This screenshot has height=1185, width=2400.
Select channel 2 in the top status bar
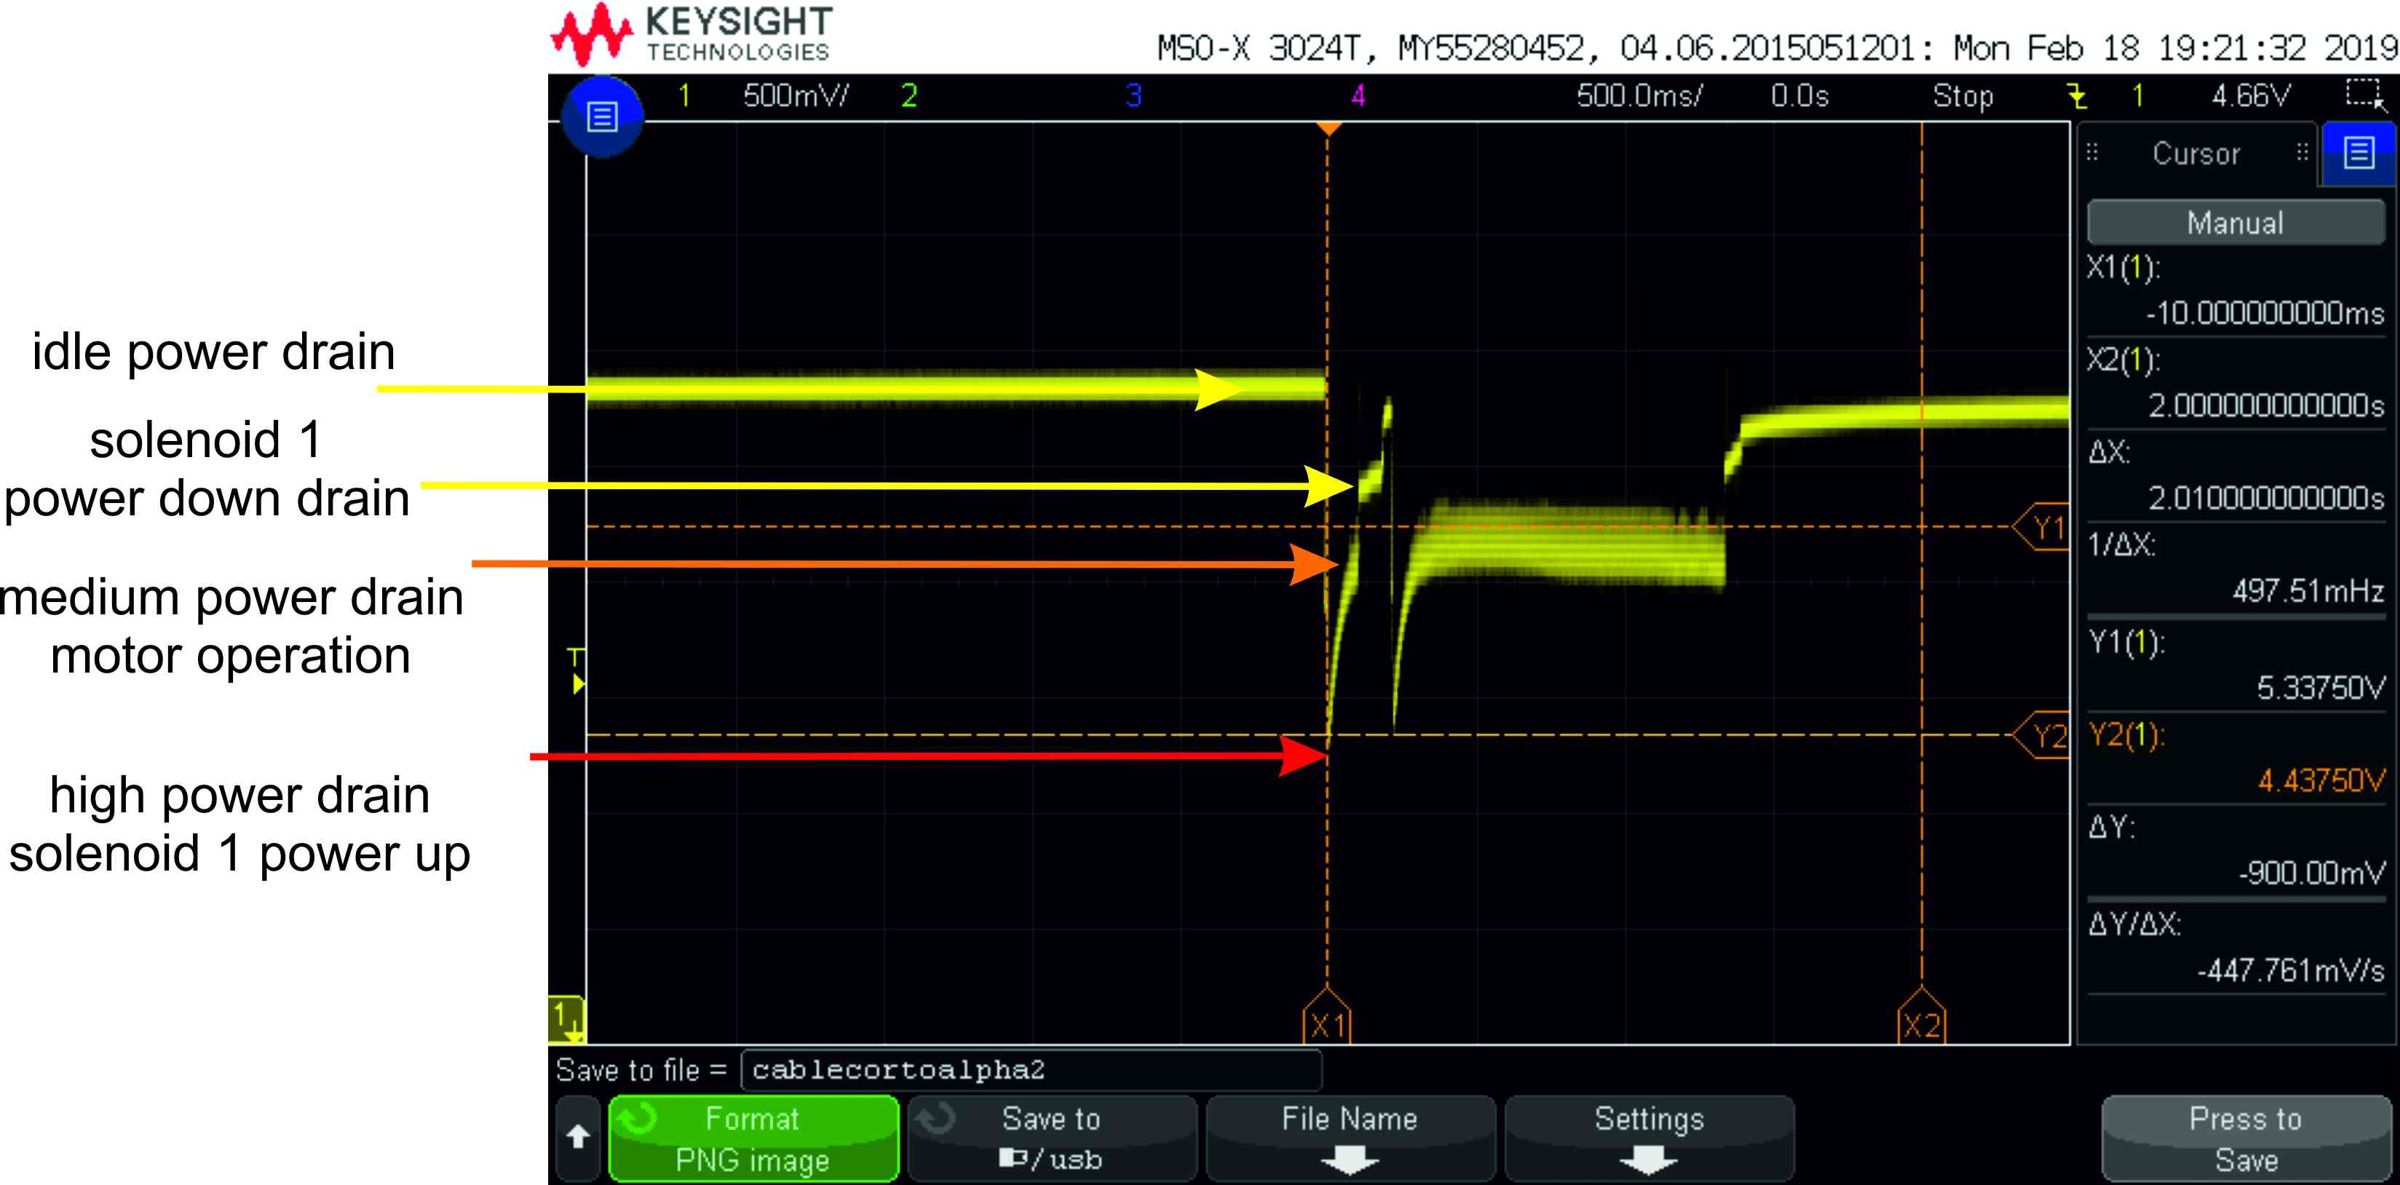[909, 96]
